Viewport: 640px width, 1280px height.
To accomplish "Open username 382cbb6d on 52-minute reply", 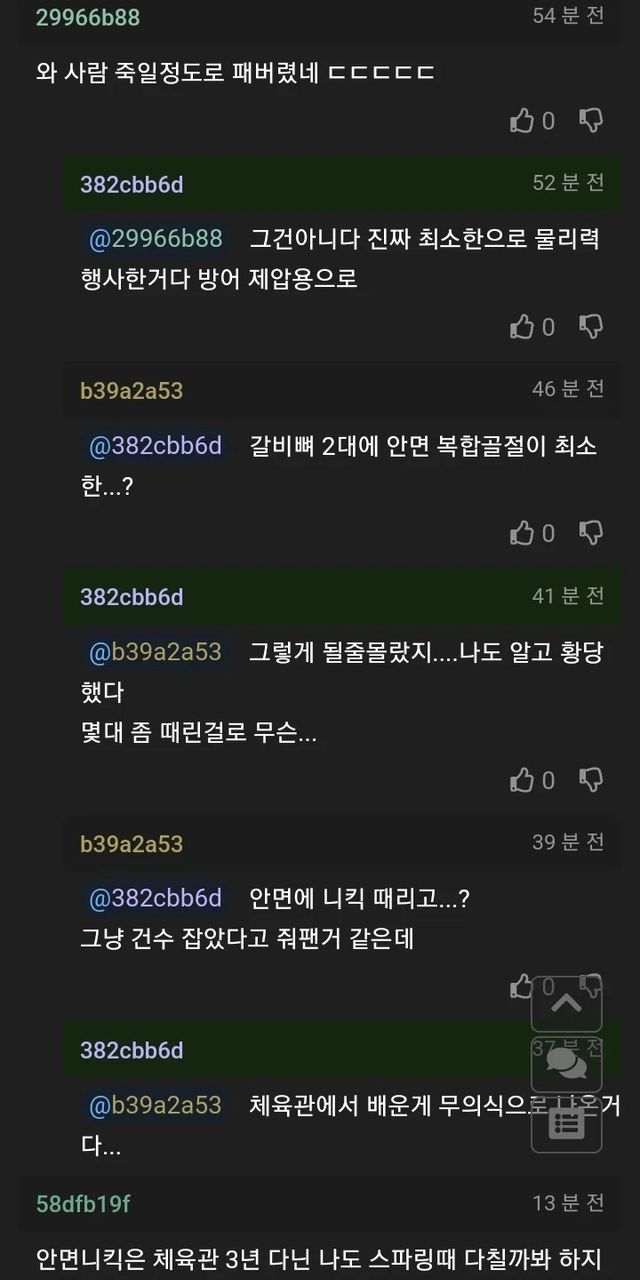I will [131, 184].
